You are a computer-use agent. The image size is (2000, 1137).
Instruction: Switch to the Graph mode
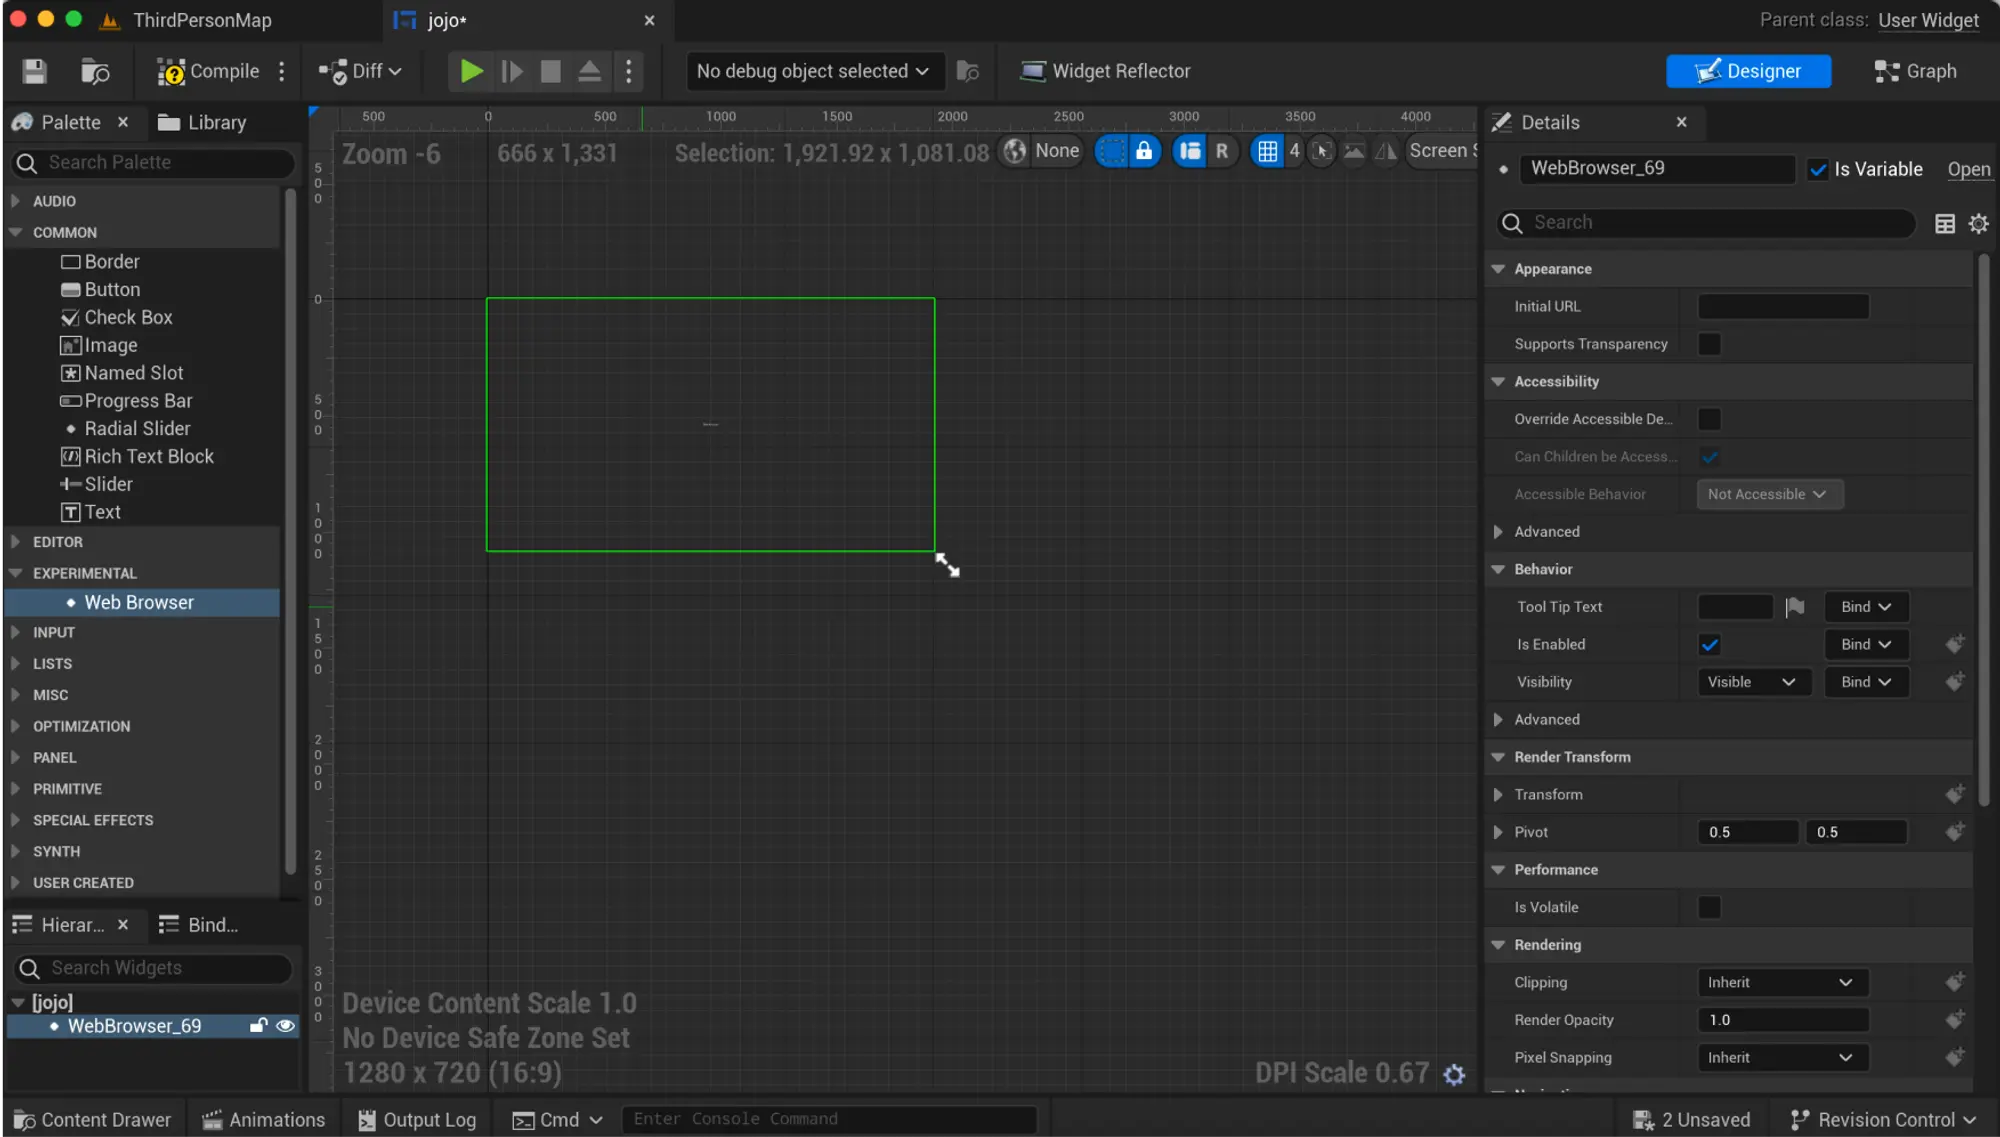pyautogui.click(x=1915, y=71)
